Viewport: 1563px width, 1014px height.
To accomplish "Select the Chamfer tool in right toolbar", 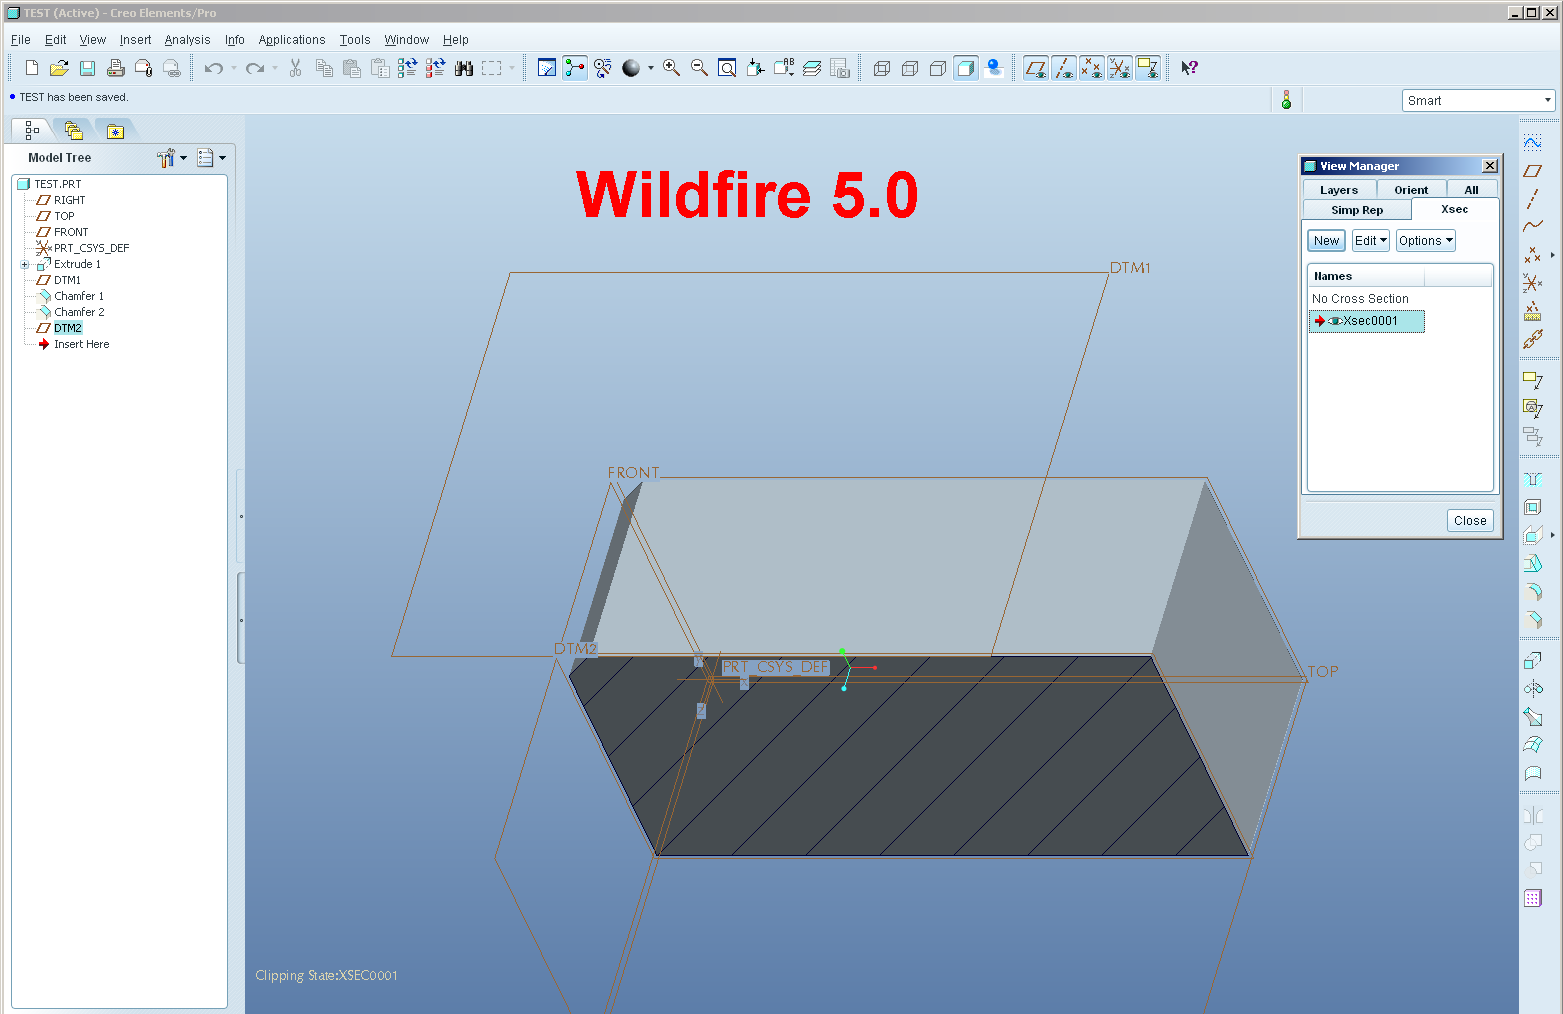I will pyautogui.click(x=1532, y=620).
